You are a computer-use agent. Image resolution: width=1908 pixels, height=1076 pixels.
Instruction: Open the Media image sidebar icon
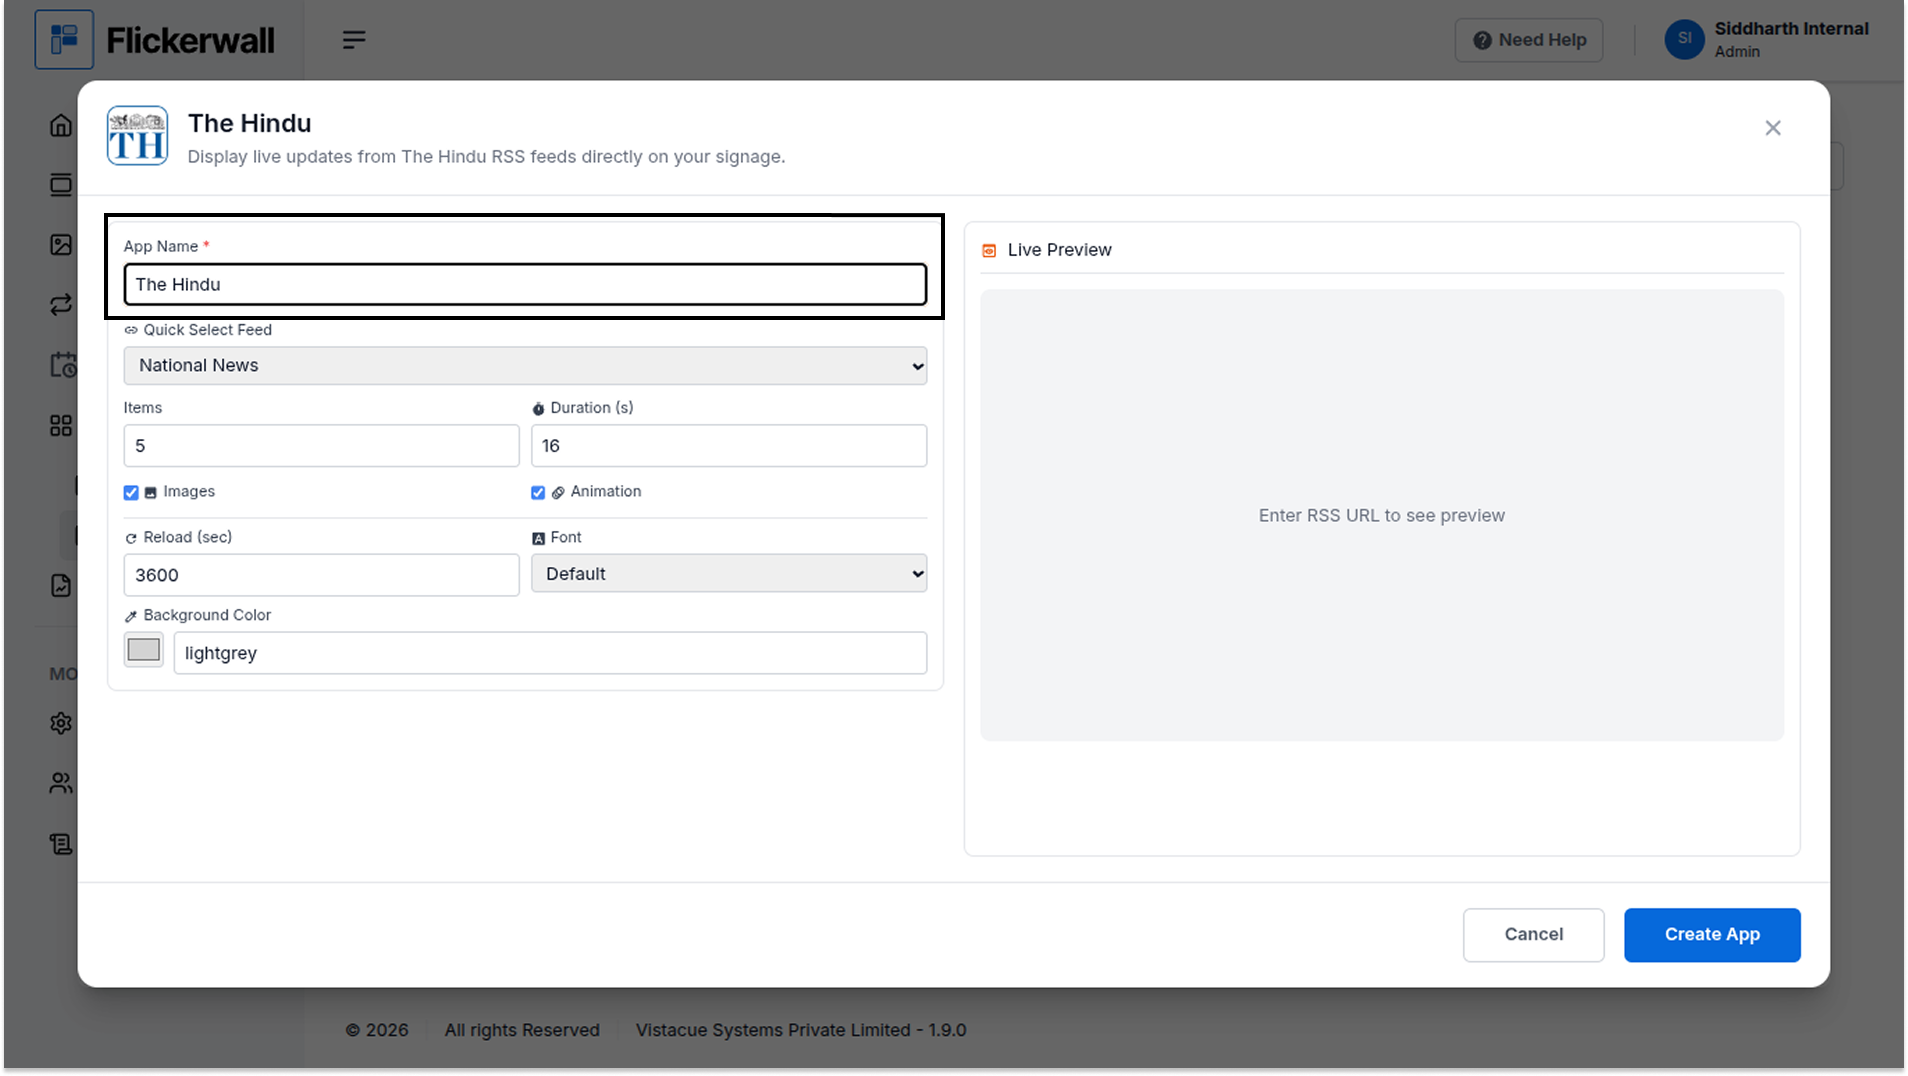(61, 245)
